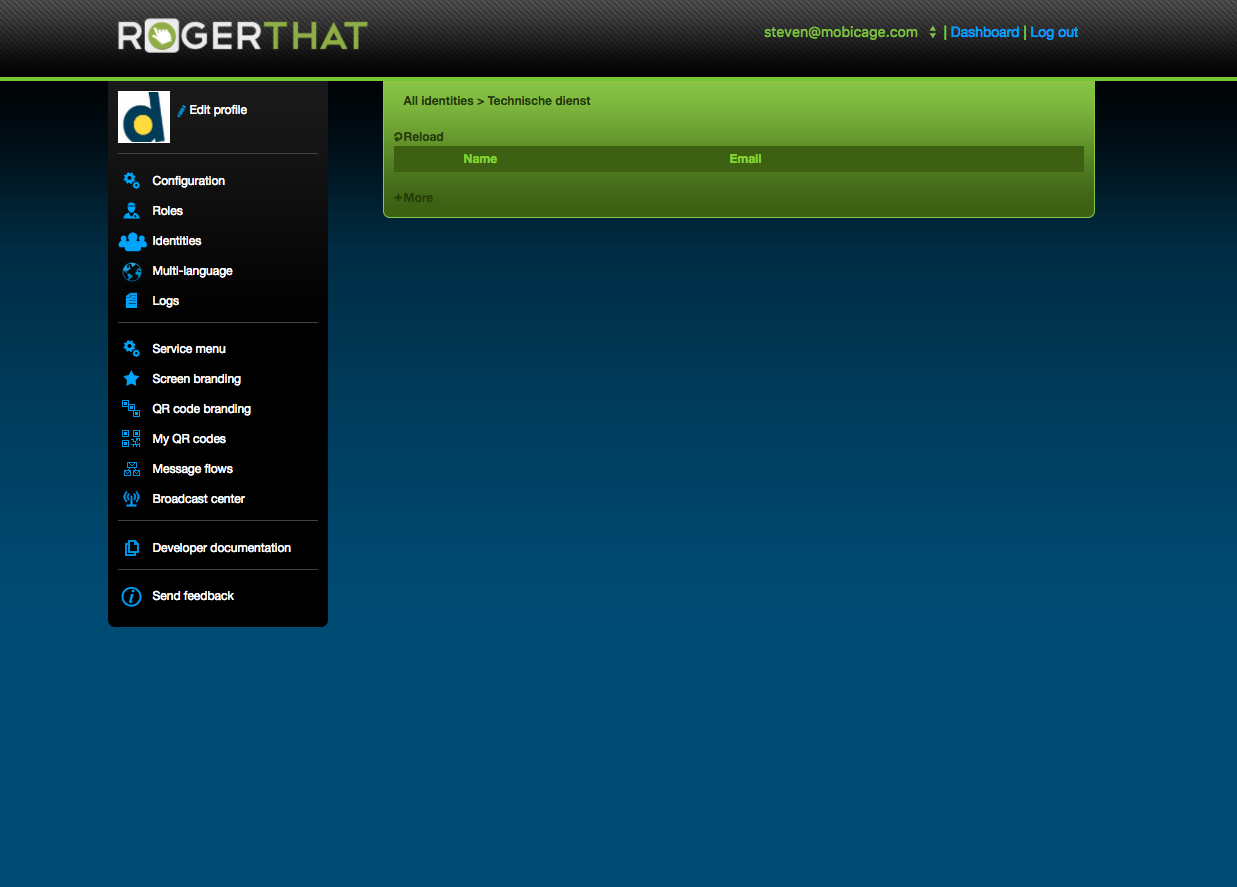
Task: Click the Multi-language globe icon
Action: pos(131,271)
